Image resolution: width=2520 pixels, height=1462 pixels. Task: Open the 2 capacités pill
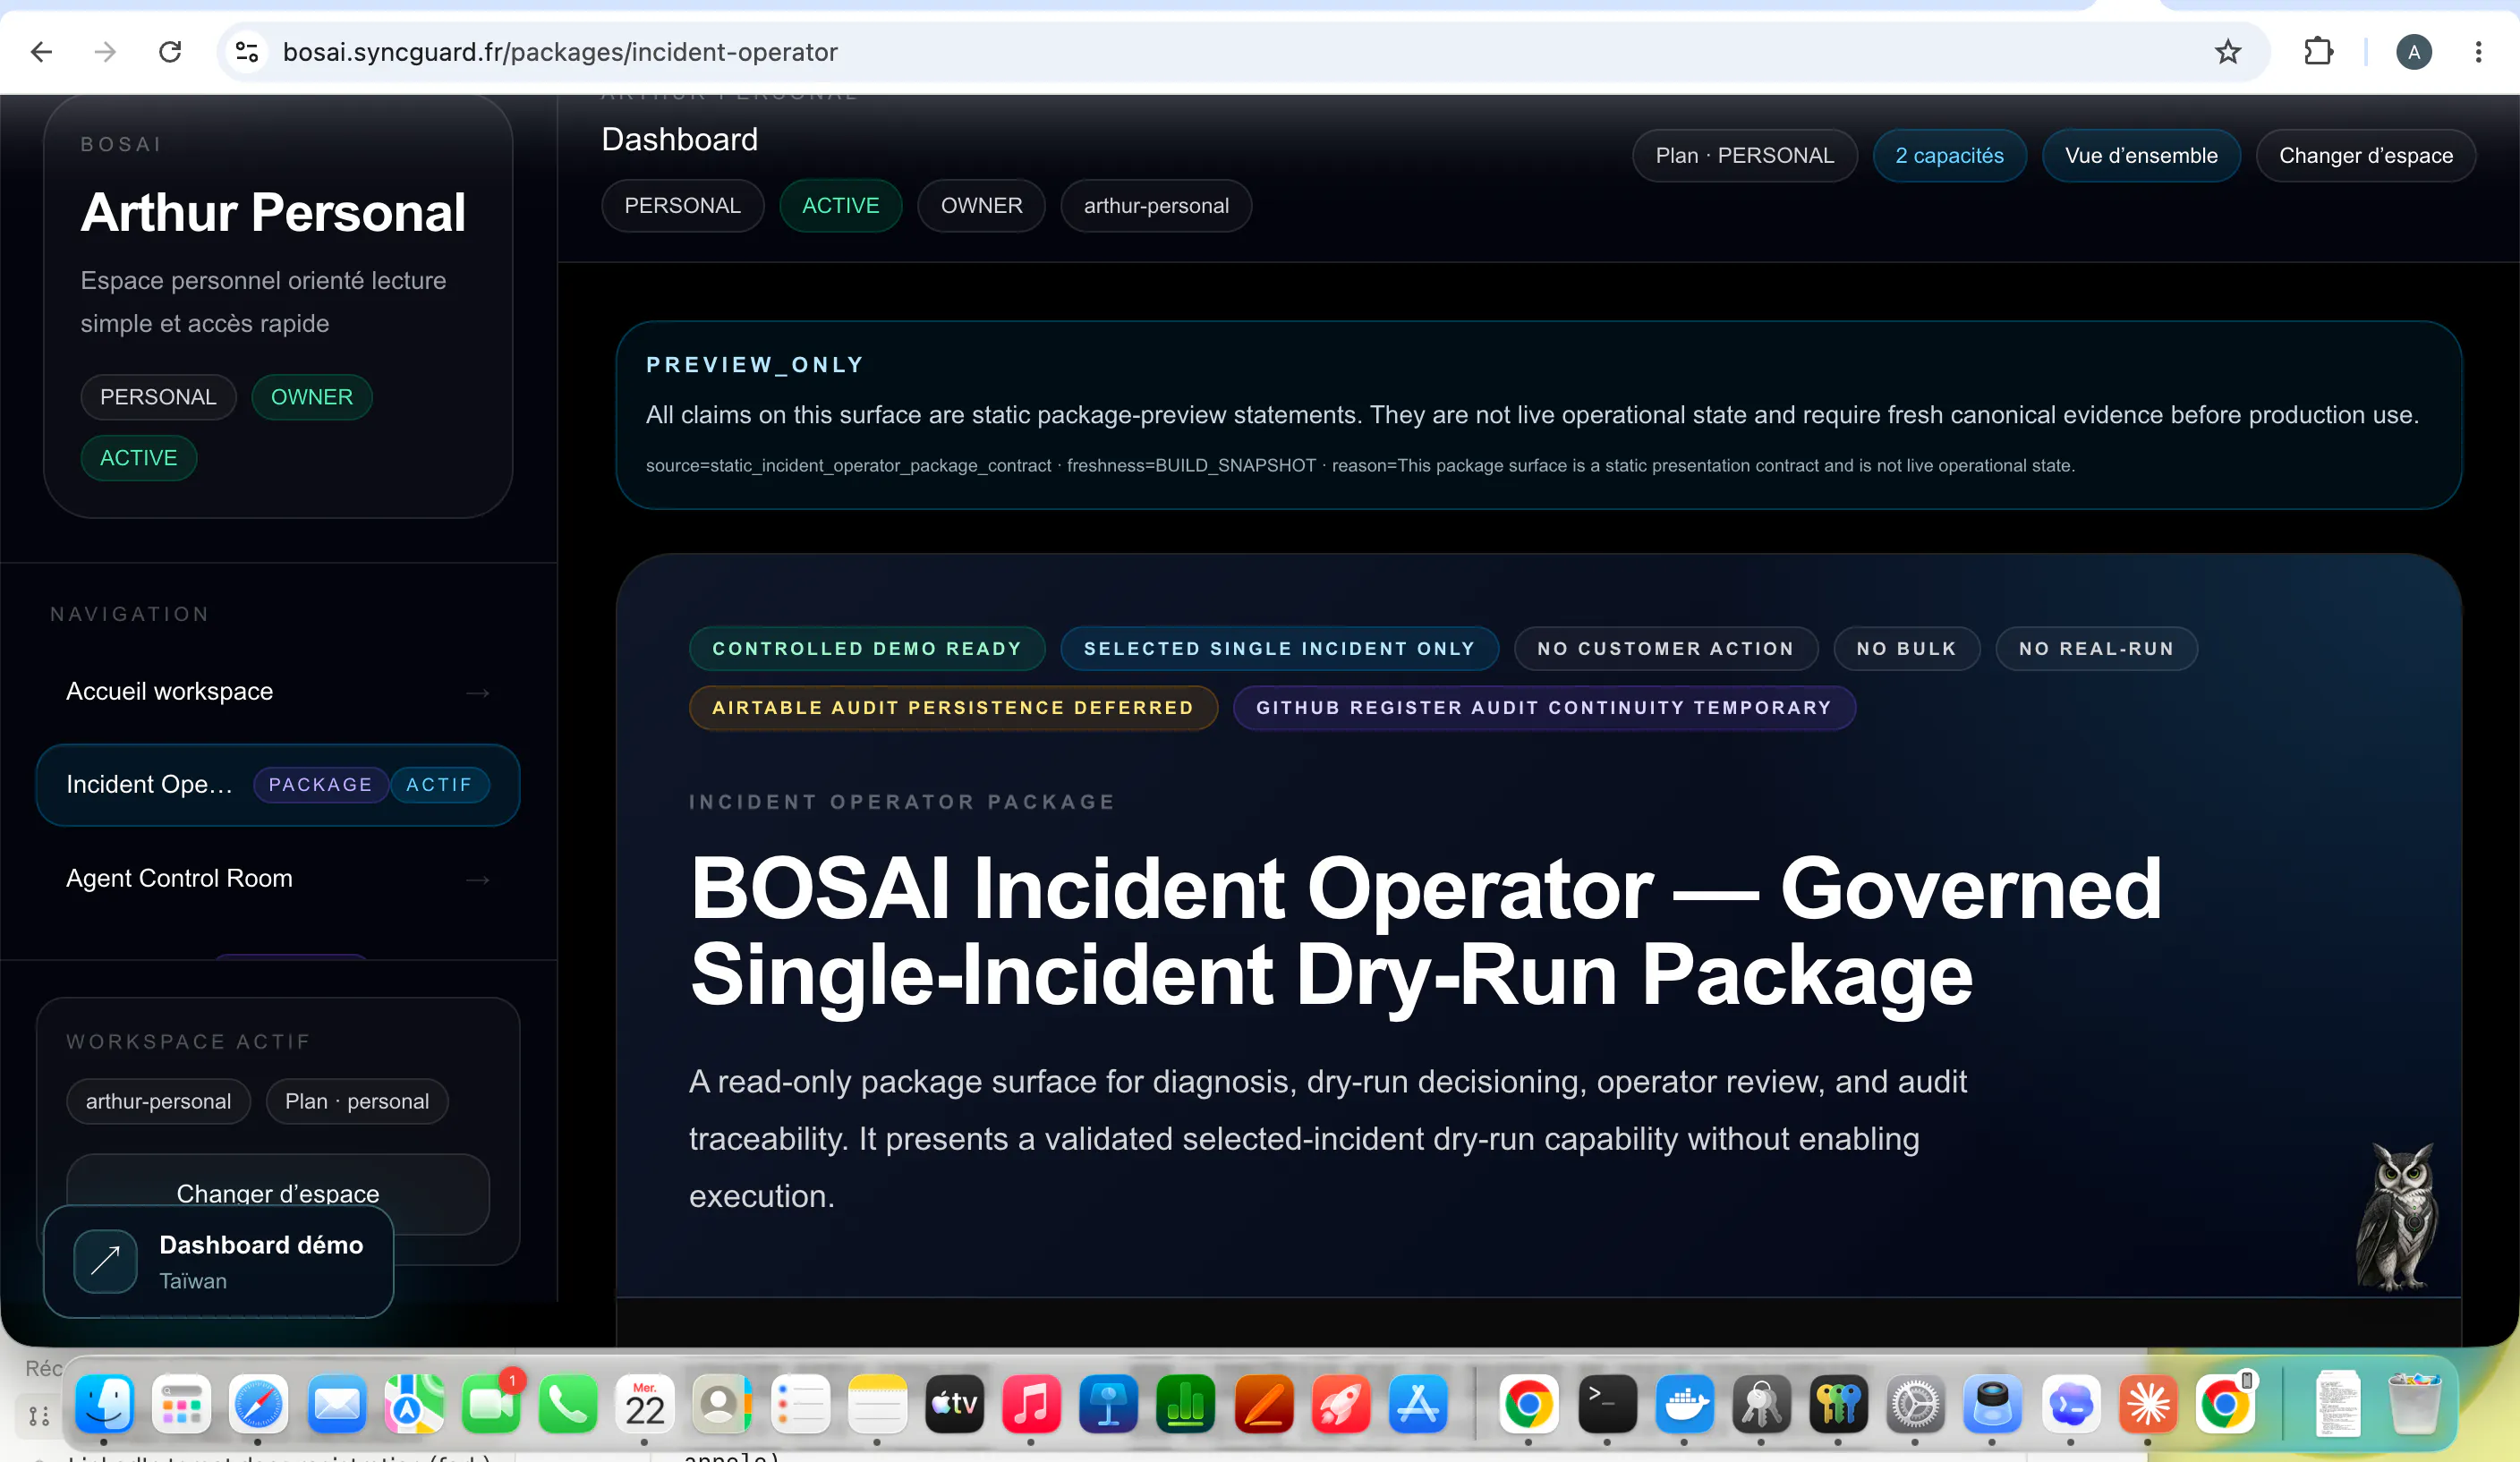click(1949, 156)
